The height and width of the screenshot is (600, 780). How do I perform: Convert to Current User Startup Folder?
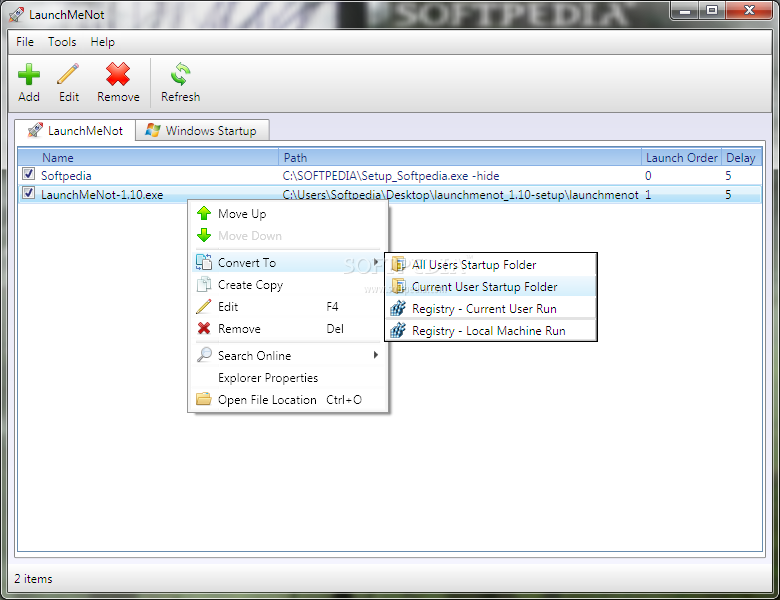click(491, 287)
